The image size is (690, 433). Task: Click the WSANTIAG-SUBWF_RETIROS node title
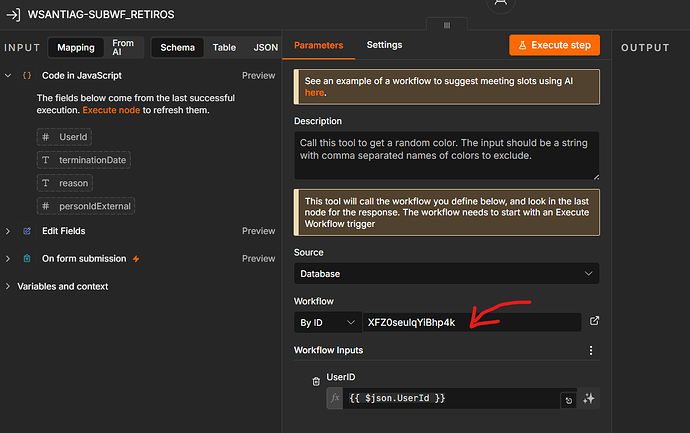101,15
